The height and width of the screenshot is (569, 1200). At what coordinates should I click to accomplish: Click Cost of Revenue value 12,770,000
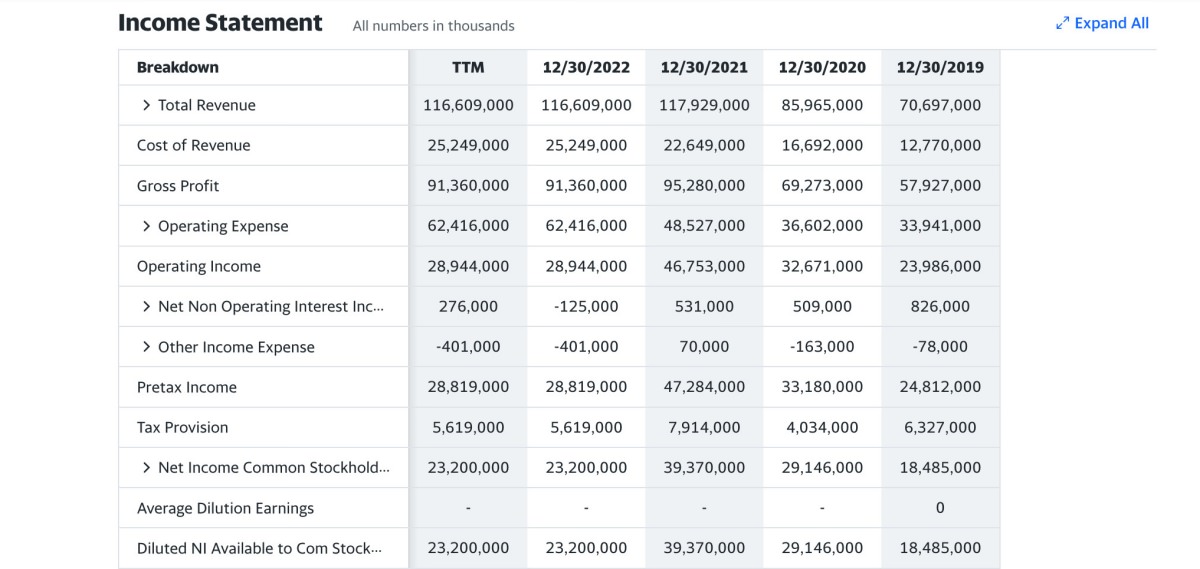(x=940, y=145)
